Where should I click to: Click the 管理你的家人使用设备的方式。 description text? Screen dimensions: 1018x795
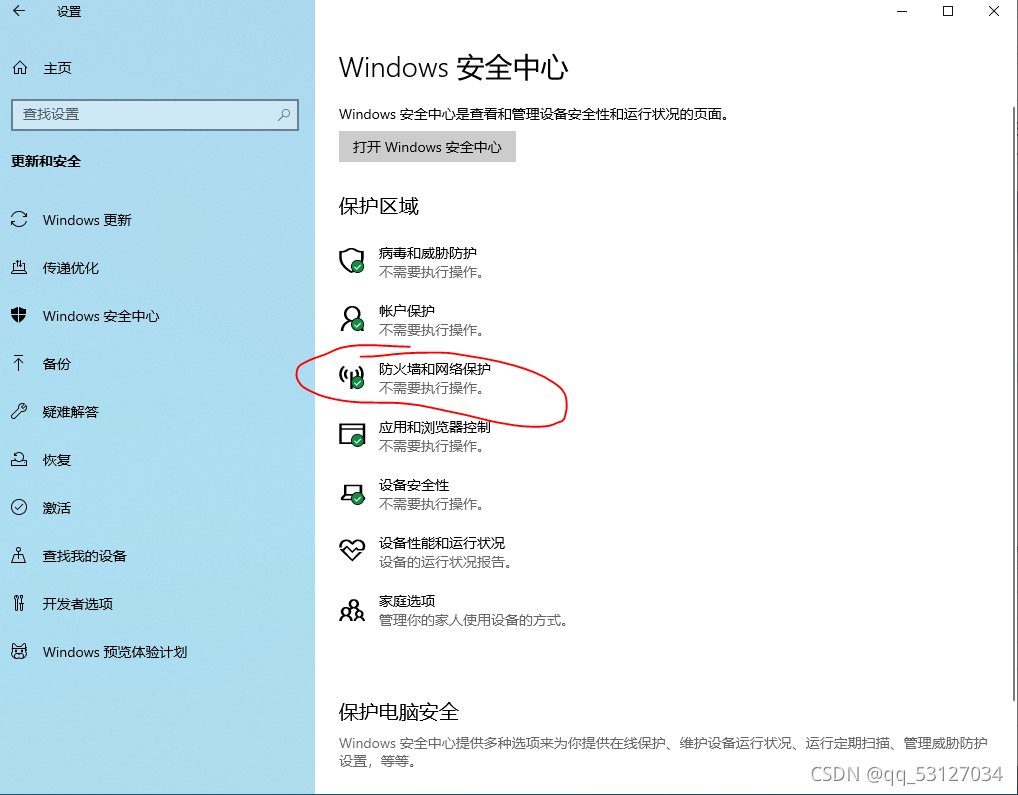tap(474, 620)
